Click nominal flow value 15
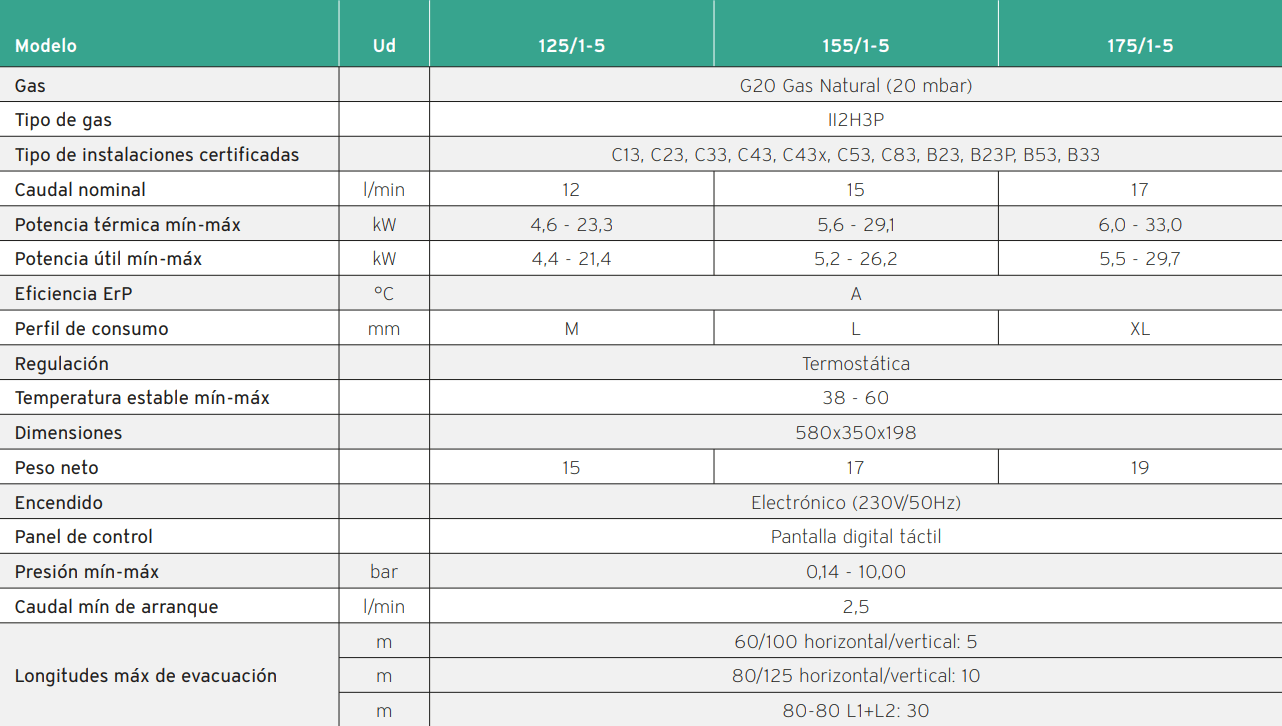 pyautogui.click(x=855, y=190)
